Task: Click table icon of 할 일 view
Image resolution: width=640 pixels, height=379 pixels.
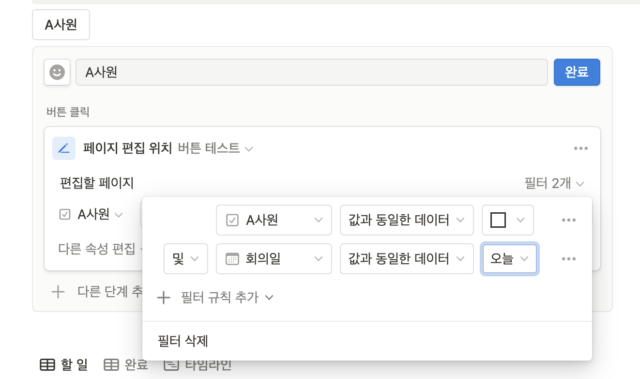Action: pos(47,365)
